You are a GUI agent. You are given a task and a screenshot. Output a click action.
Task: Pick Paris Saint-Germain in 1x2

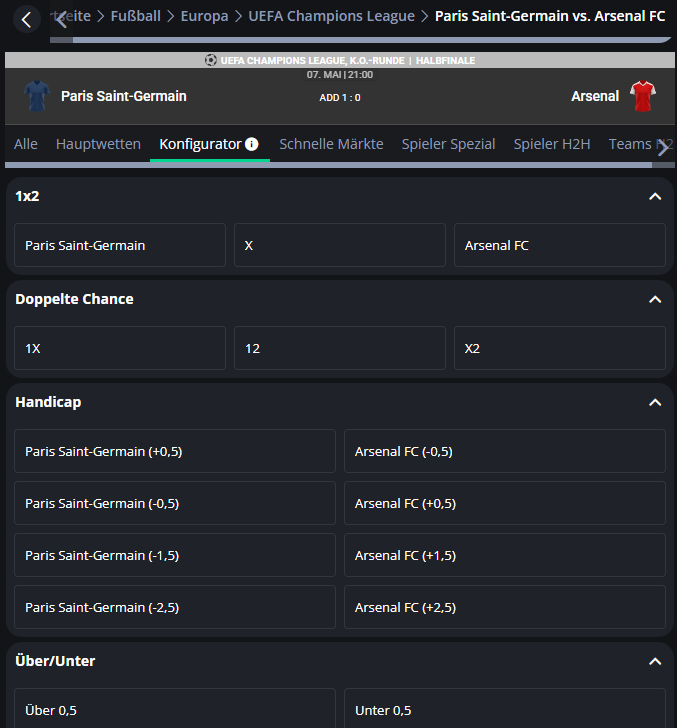click(120, 245)
